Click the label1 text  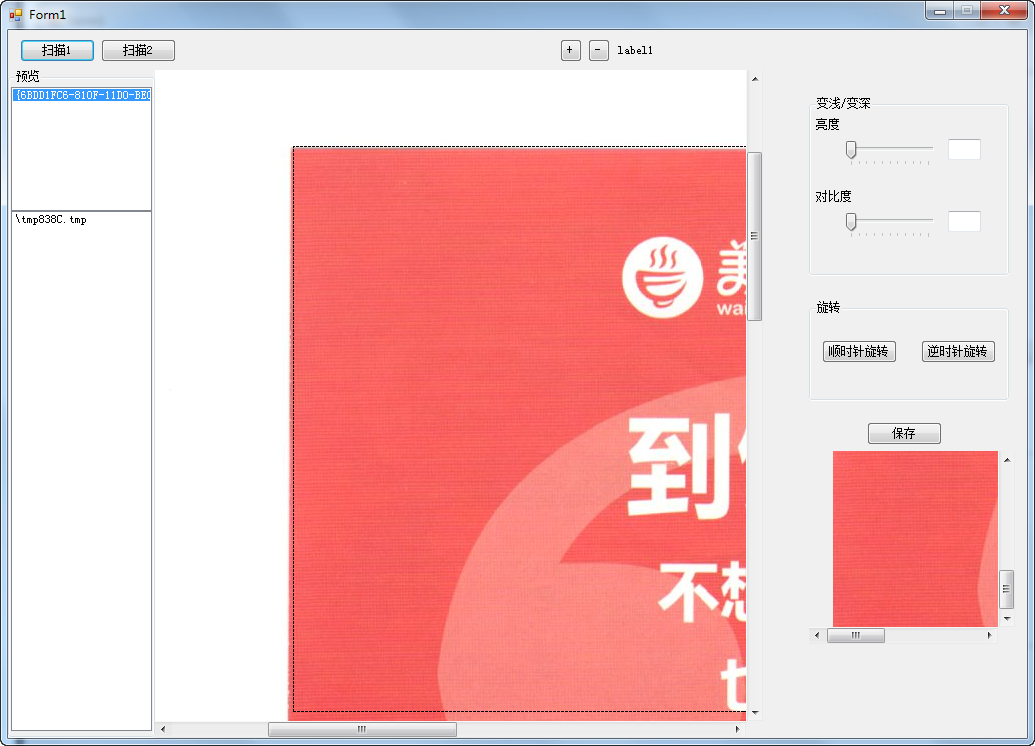click(634, 50)
